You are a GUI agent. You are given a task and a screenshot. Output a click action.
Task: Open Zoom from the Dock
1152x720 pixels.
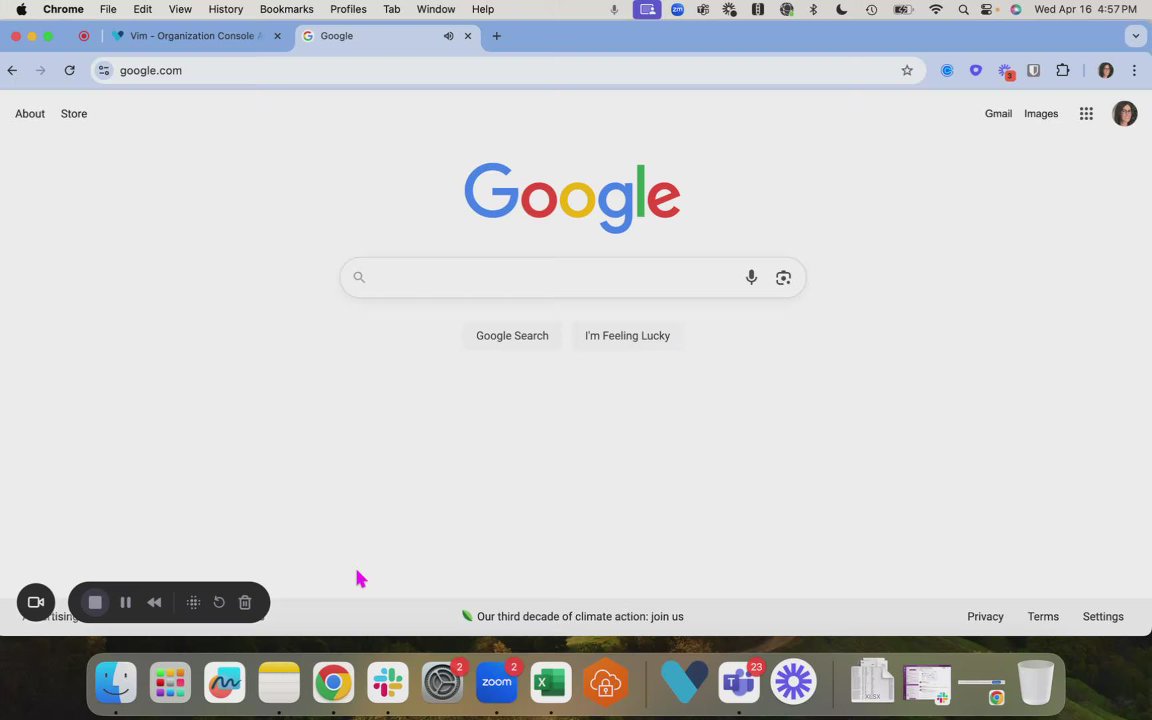[x=497, y=683]
